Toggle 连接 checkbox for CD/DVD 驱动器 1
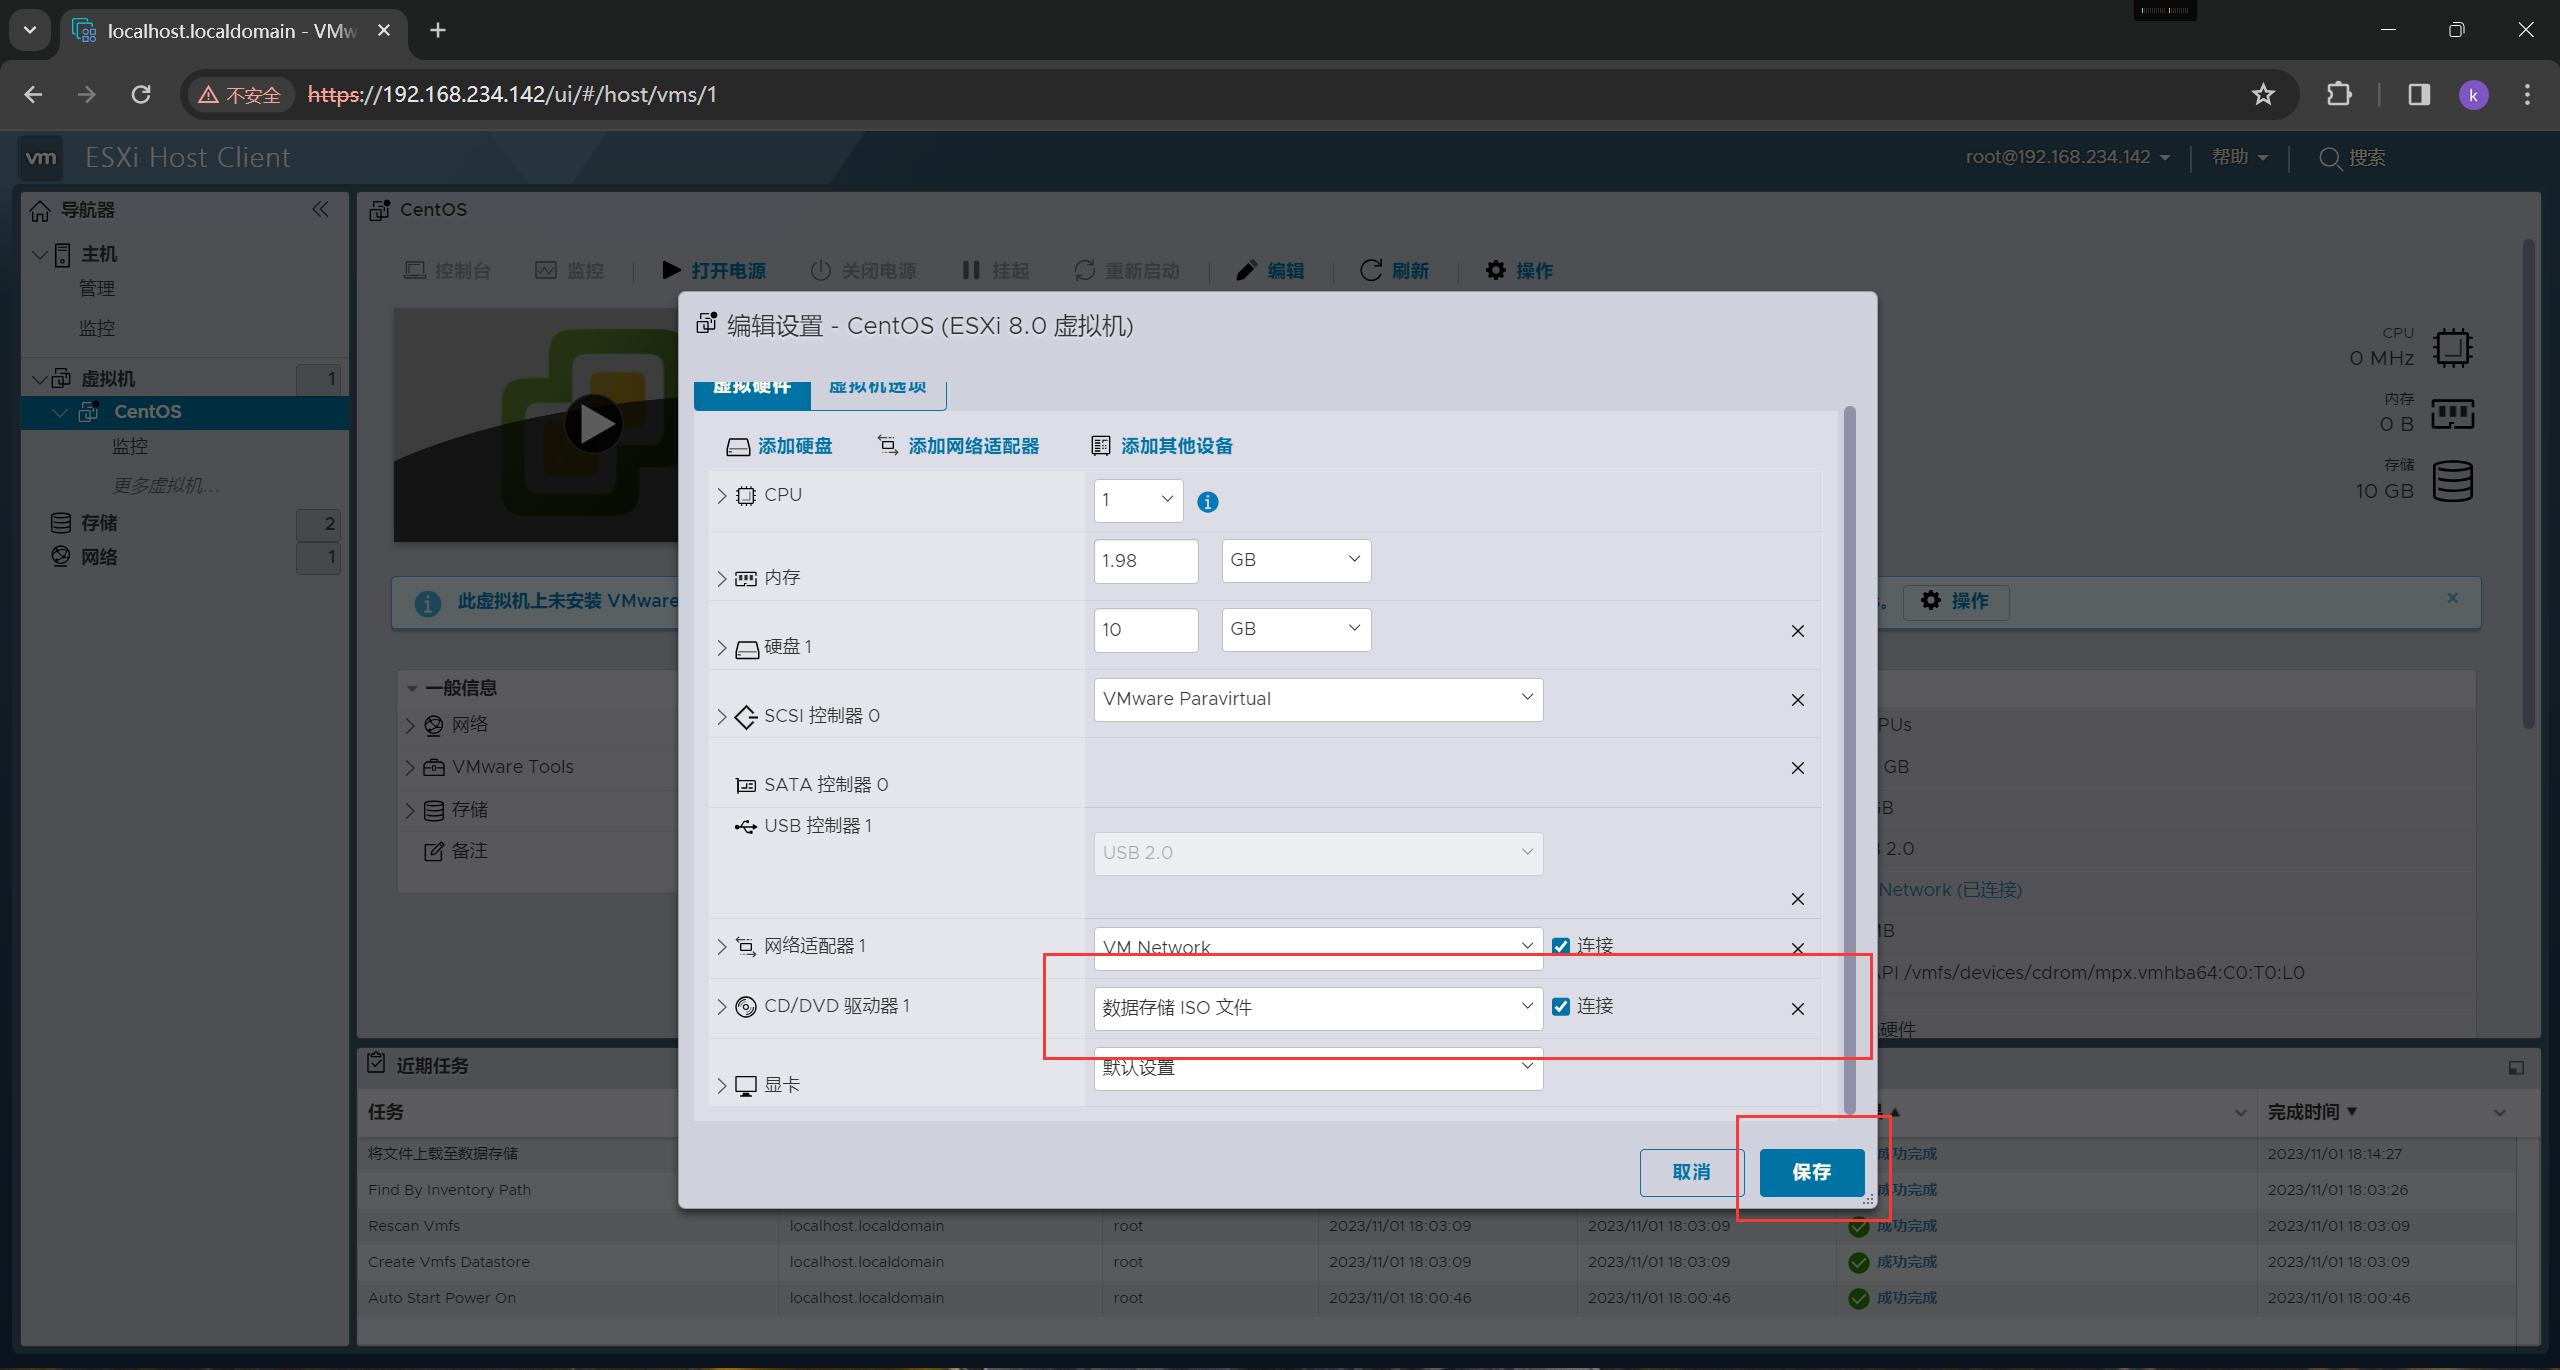2560x1370 pixels. point(1561,1006)
